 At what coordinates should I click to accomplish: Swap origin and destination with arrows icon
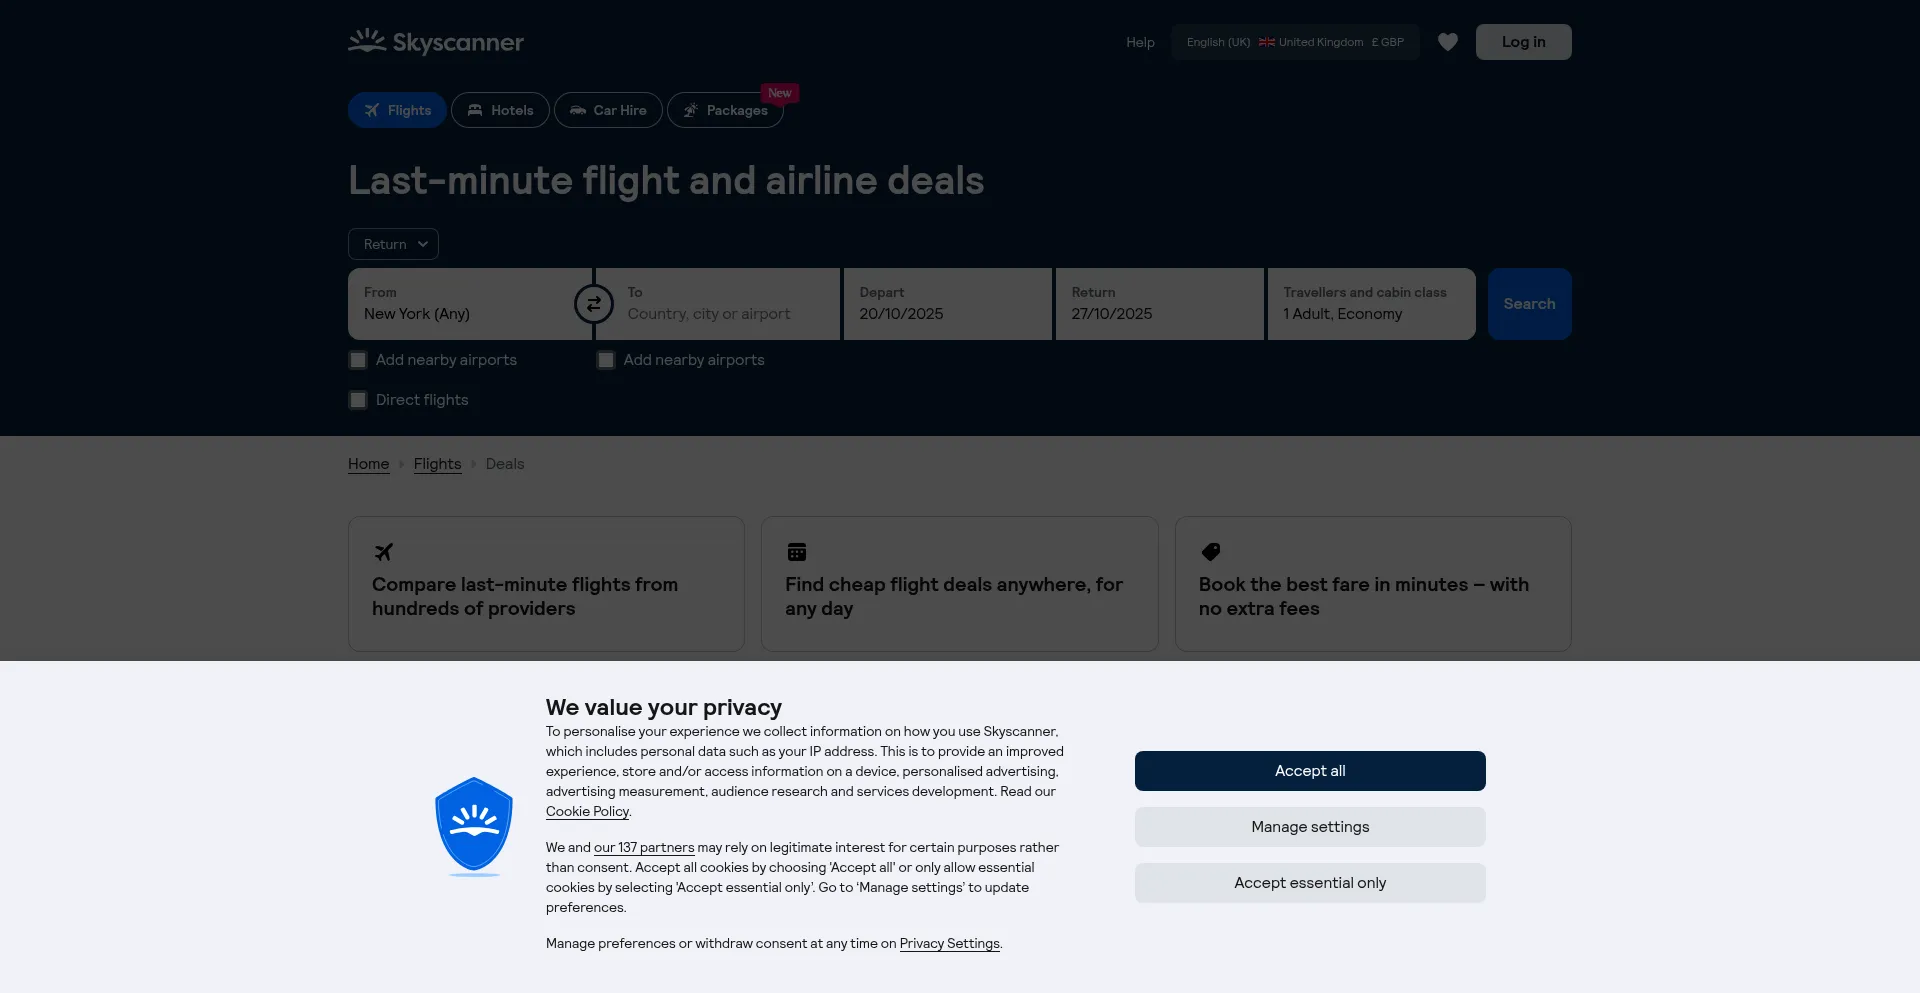(594, 304)
